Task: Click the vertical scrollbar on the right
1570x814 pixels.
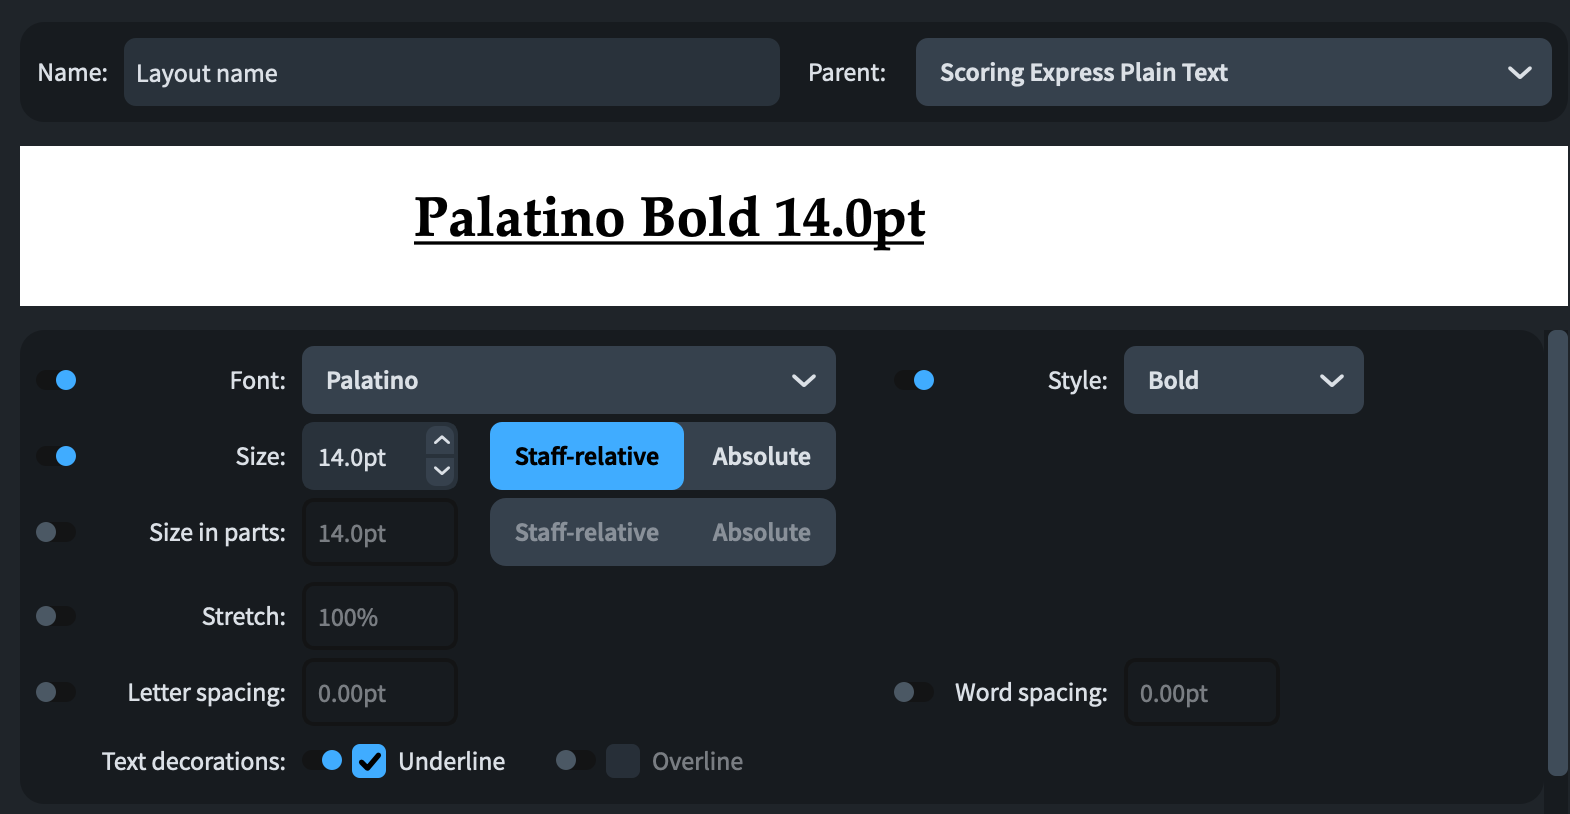Action: click(1557, 552)
